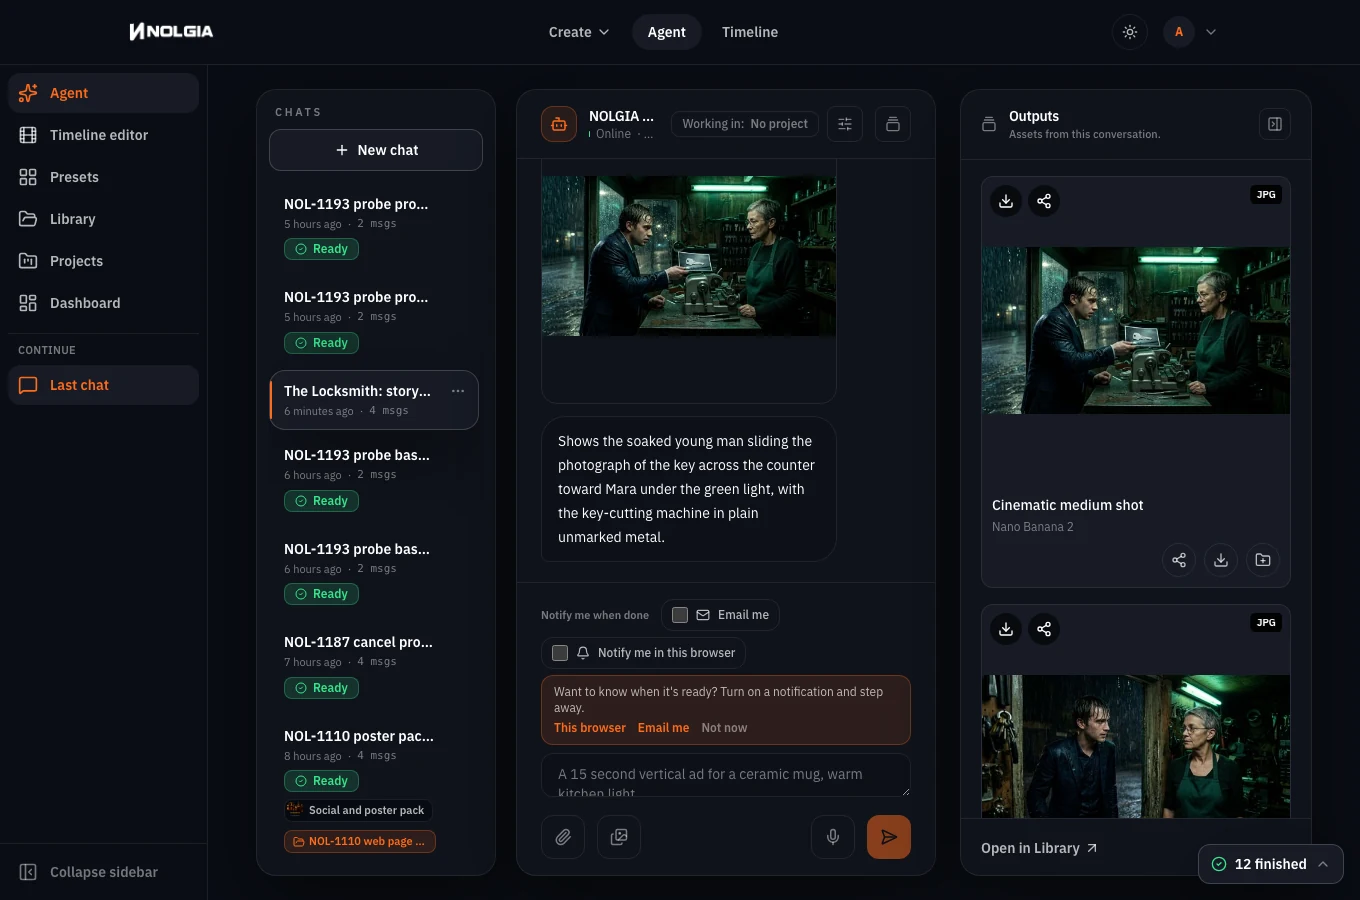Choose Email me in the notification banner
Image resolution: width=1360 pixels, height=900 pixels.
(x=663, y=728)
